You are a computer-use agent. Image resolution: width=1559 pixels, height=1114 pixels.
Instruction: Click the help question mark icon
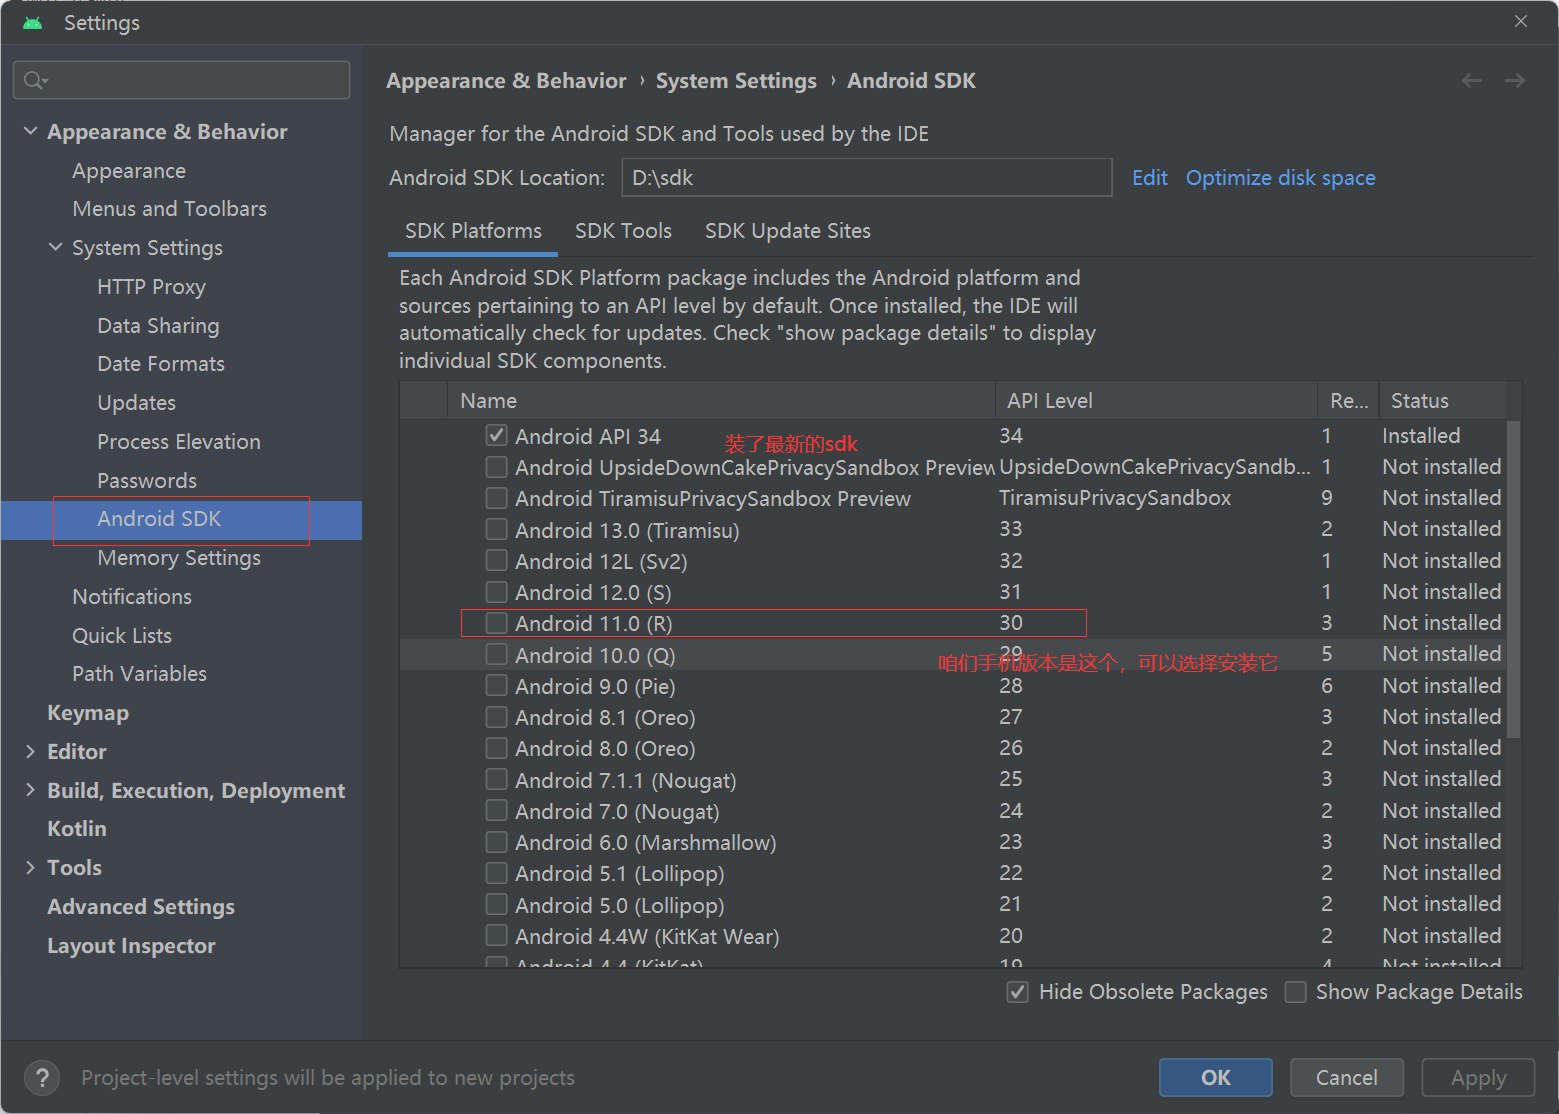coord(42,1078)
